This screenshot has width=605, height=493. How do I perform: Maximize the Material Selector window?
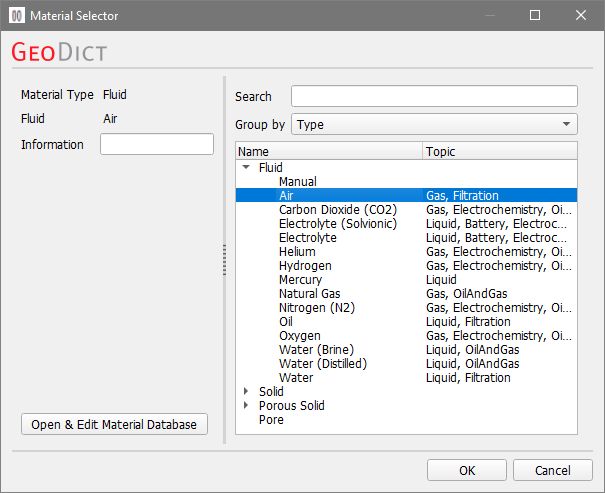pos(535,15)
